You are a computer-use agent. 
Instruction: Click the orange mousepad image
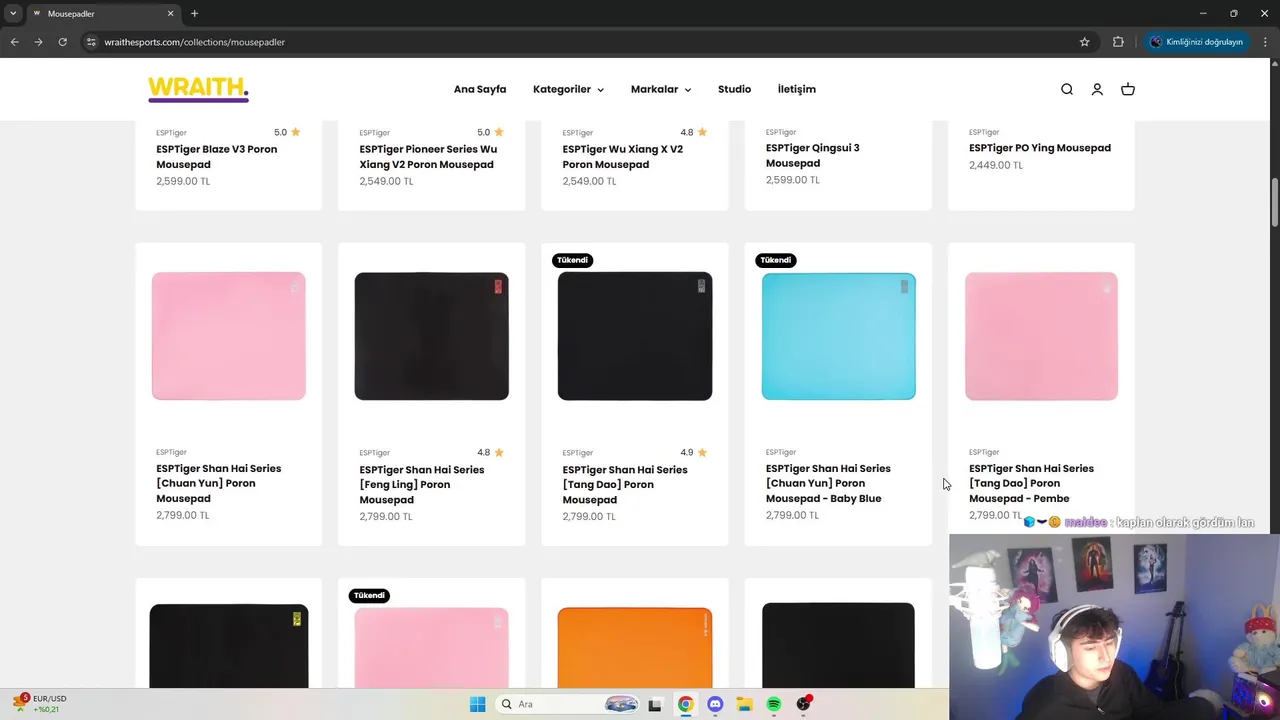pos(635,647)
